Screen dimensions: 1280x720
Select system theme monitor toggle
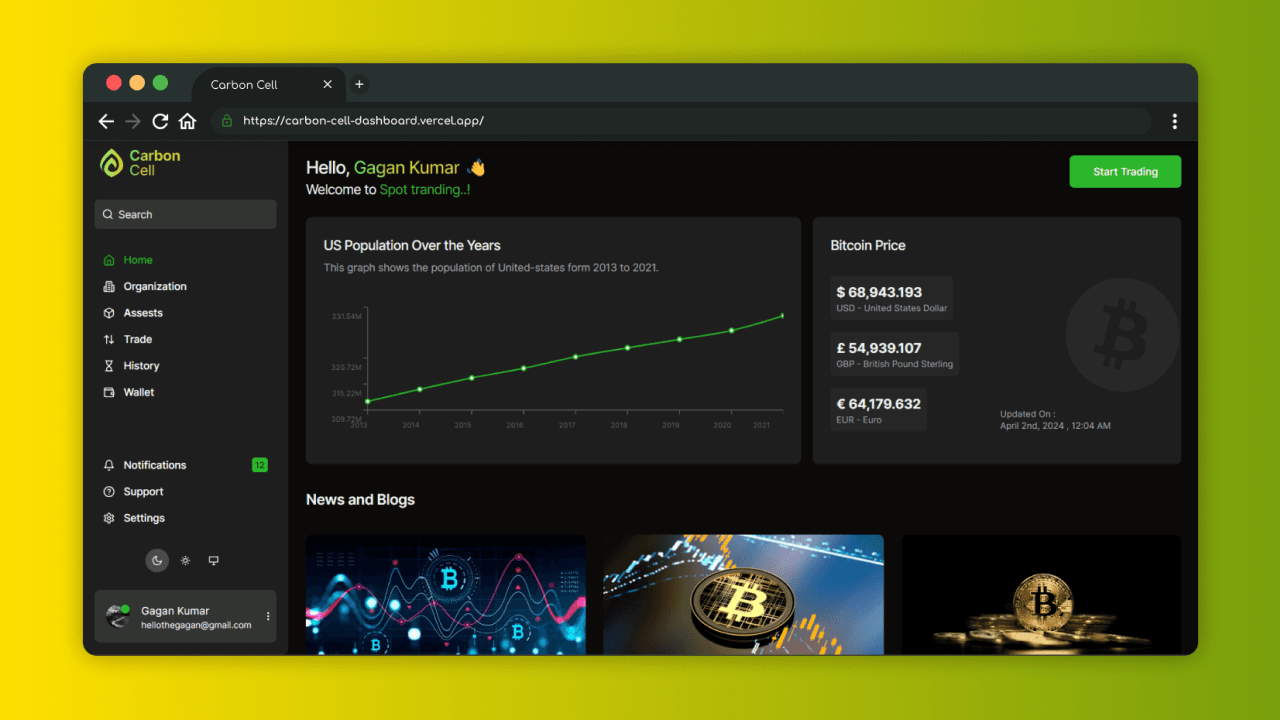coord(213,561)
